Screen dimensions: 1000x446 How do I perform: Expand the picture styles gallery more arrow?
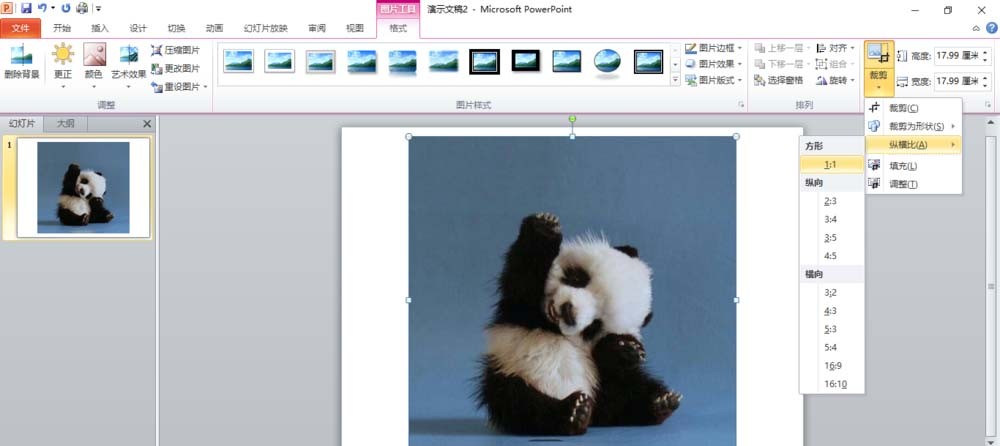(675, 80)
